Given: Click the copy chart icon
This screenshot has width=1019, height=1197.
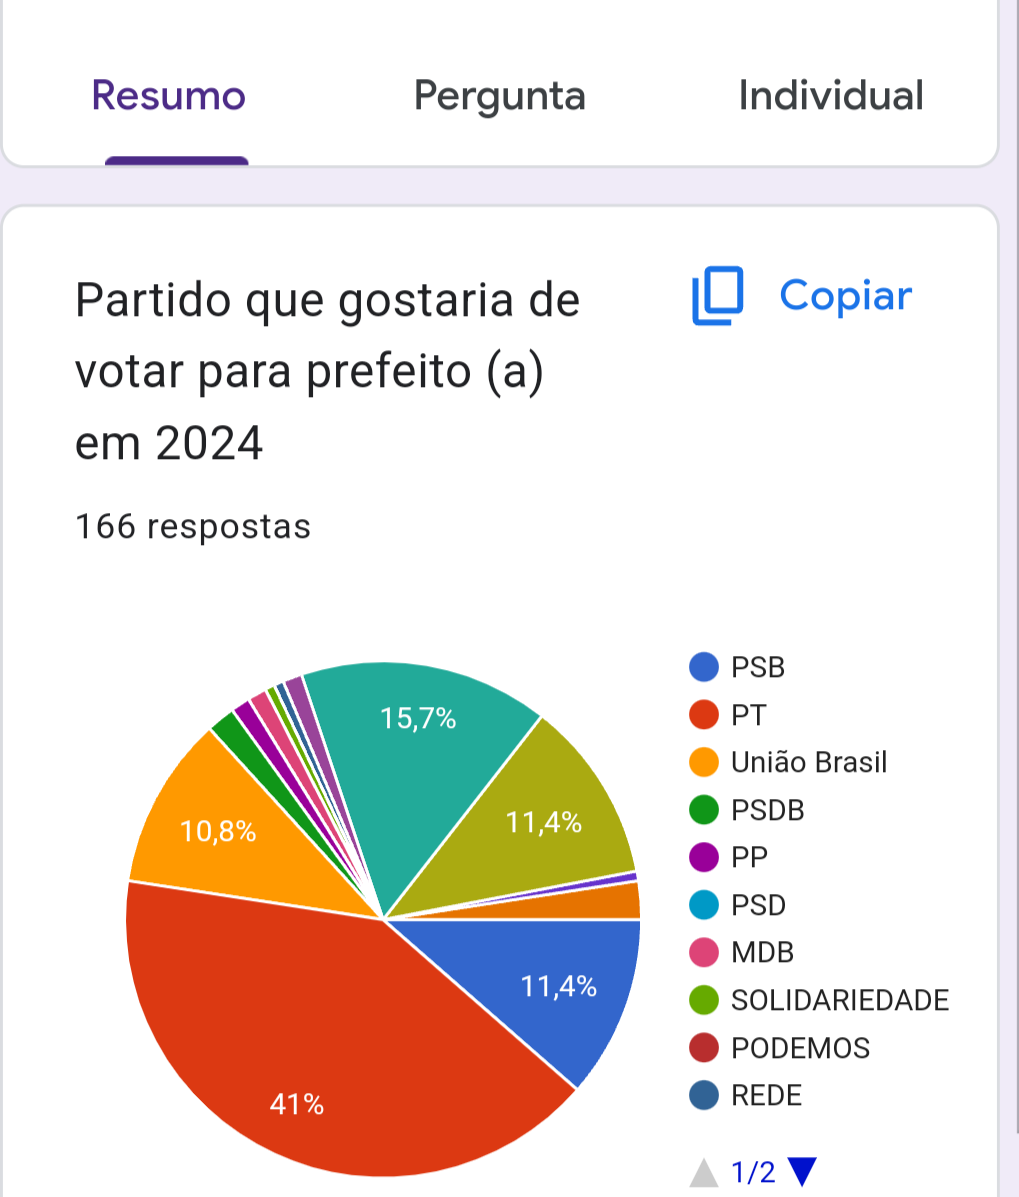Looking at the screenshot, I should (717, 295).
